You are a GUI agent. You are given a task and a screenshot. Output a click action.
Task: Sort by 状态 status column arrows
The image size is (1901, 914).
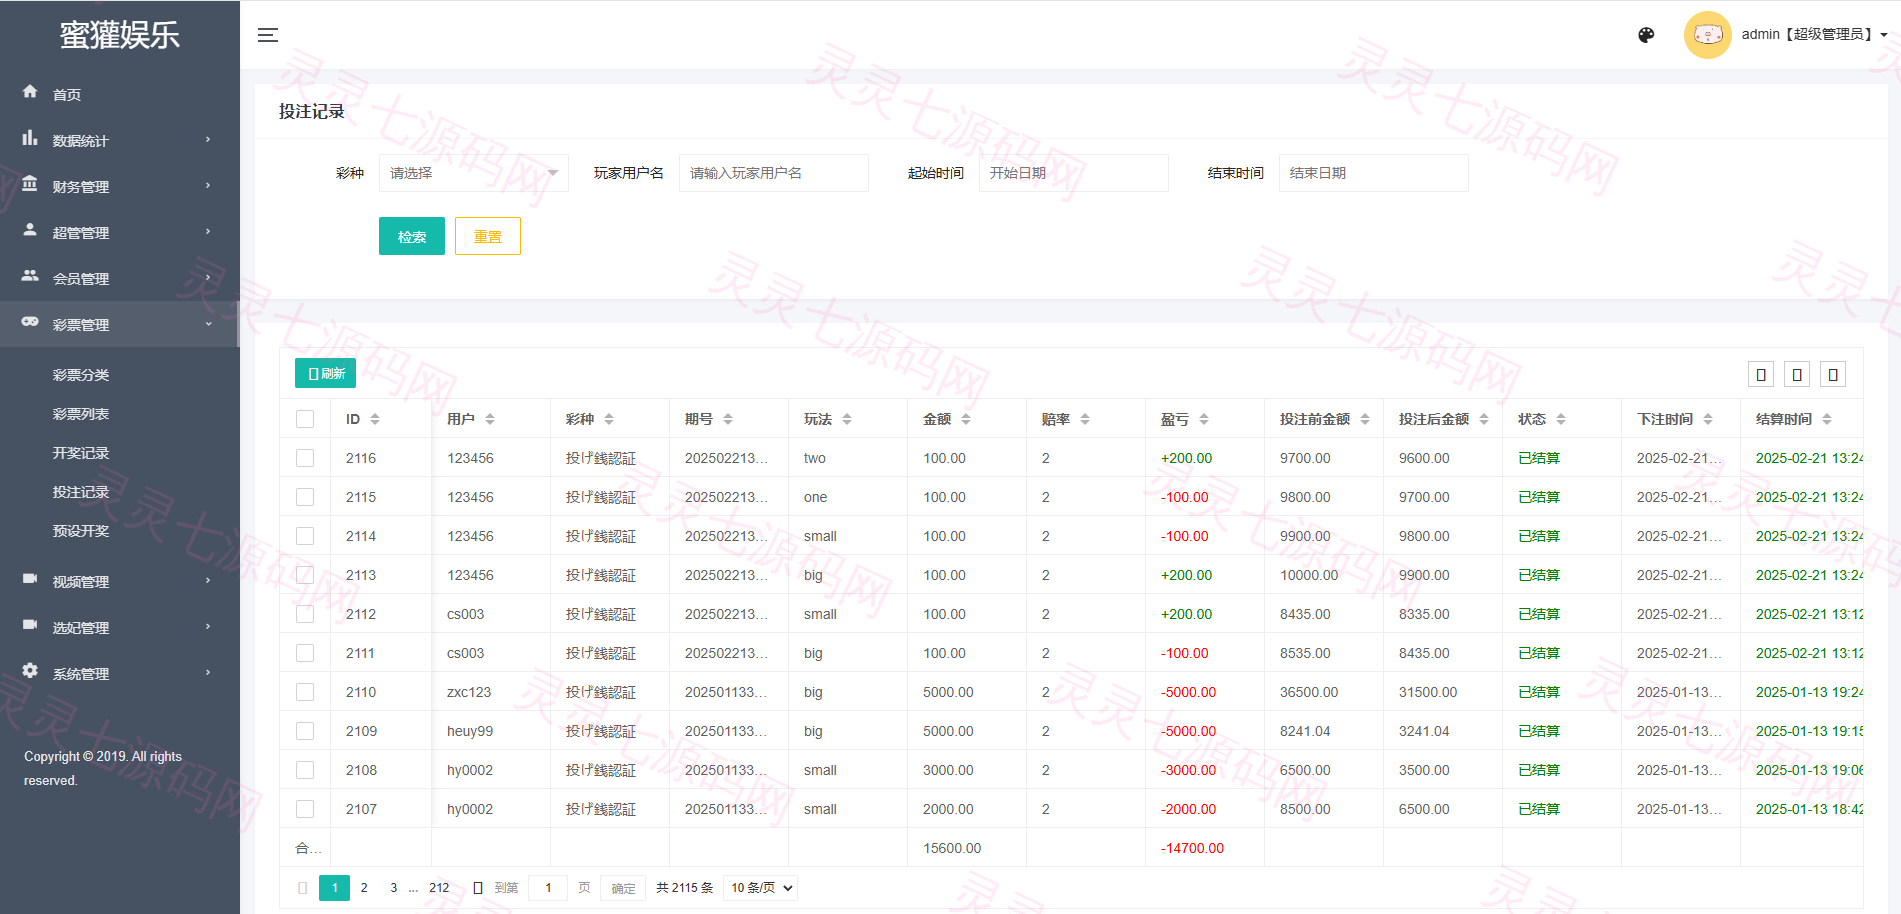coord(1561,419)
